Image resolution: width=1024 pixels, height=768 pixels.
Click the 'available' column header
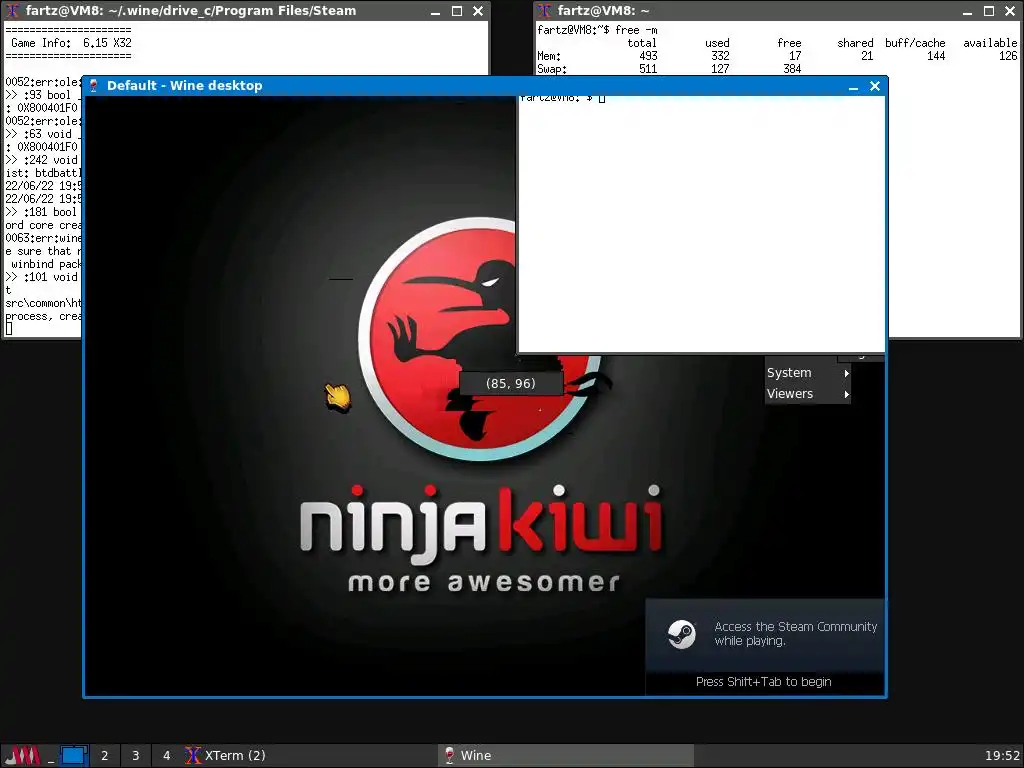coord(990,43)
